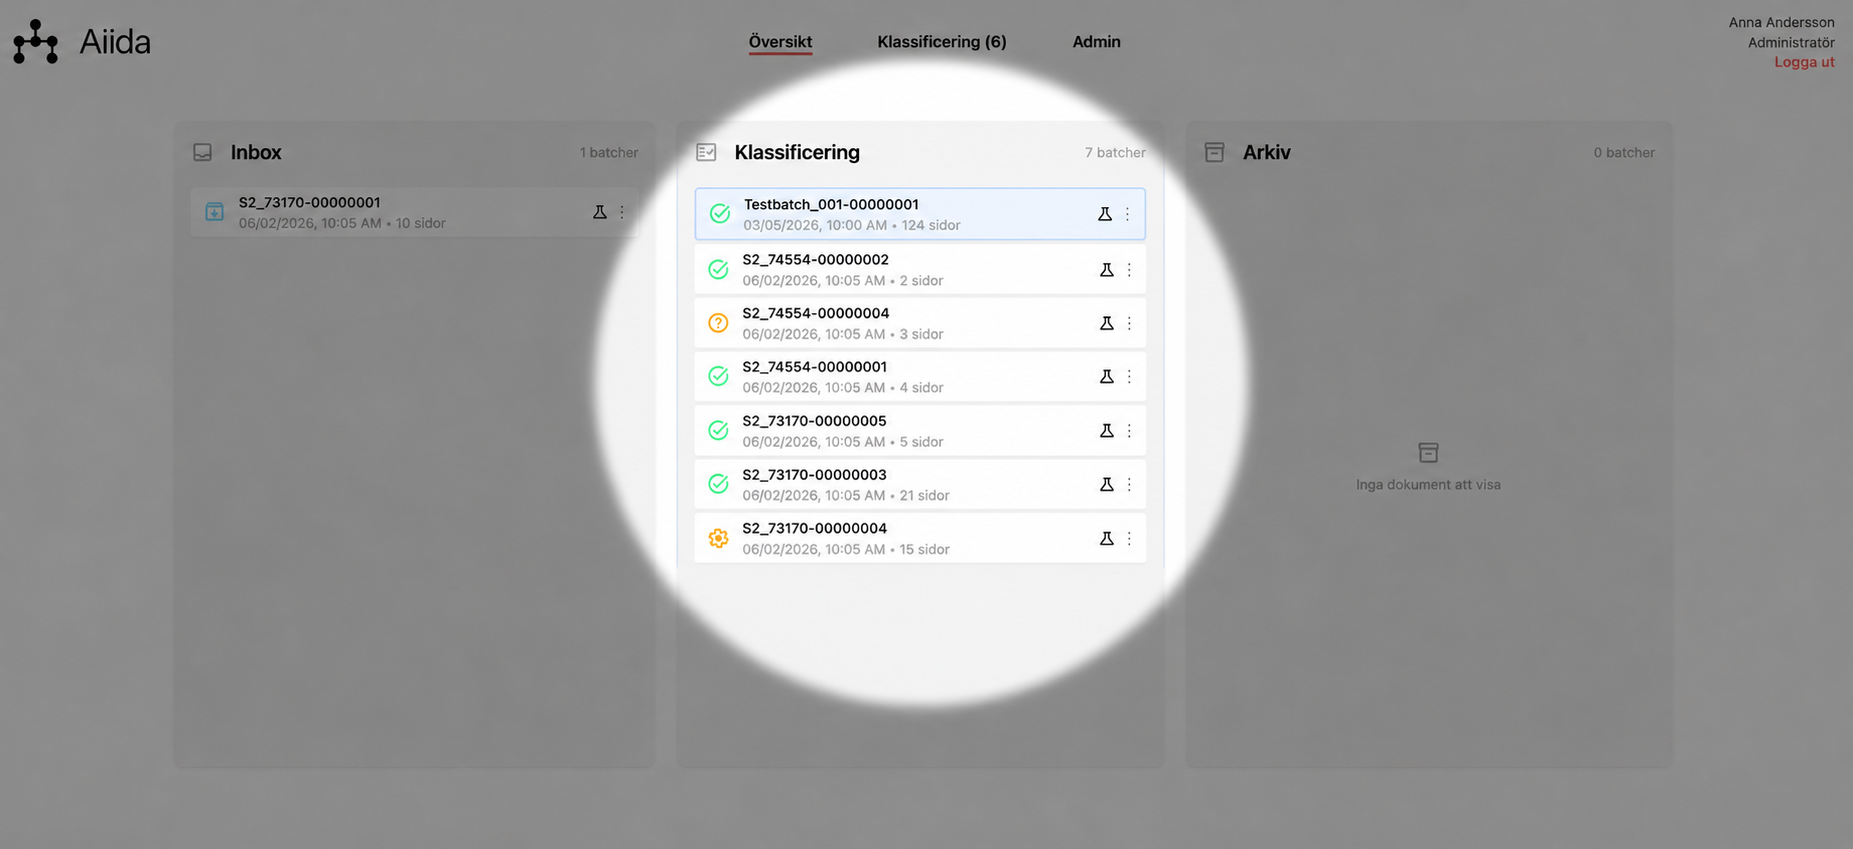The height and width of the screenshot is (849, 1853).
Task: Click green check status of S2_74554-00000002
Action: [x=718, y=270]
